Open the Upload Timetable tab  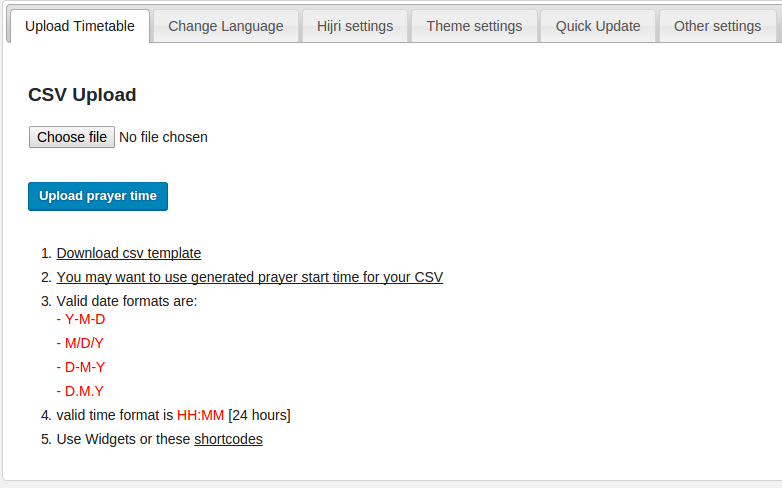tap(80, 26)
